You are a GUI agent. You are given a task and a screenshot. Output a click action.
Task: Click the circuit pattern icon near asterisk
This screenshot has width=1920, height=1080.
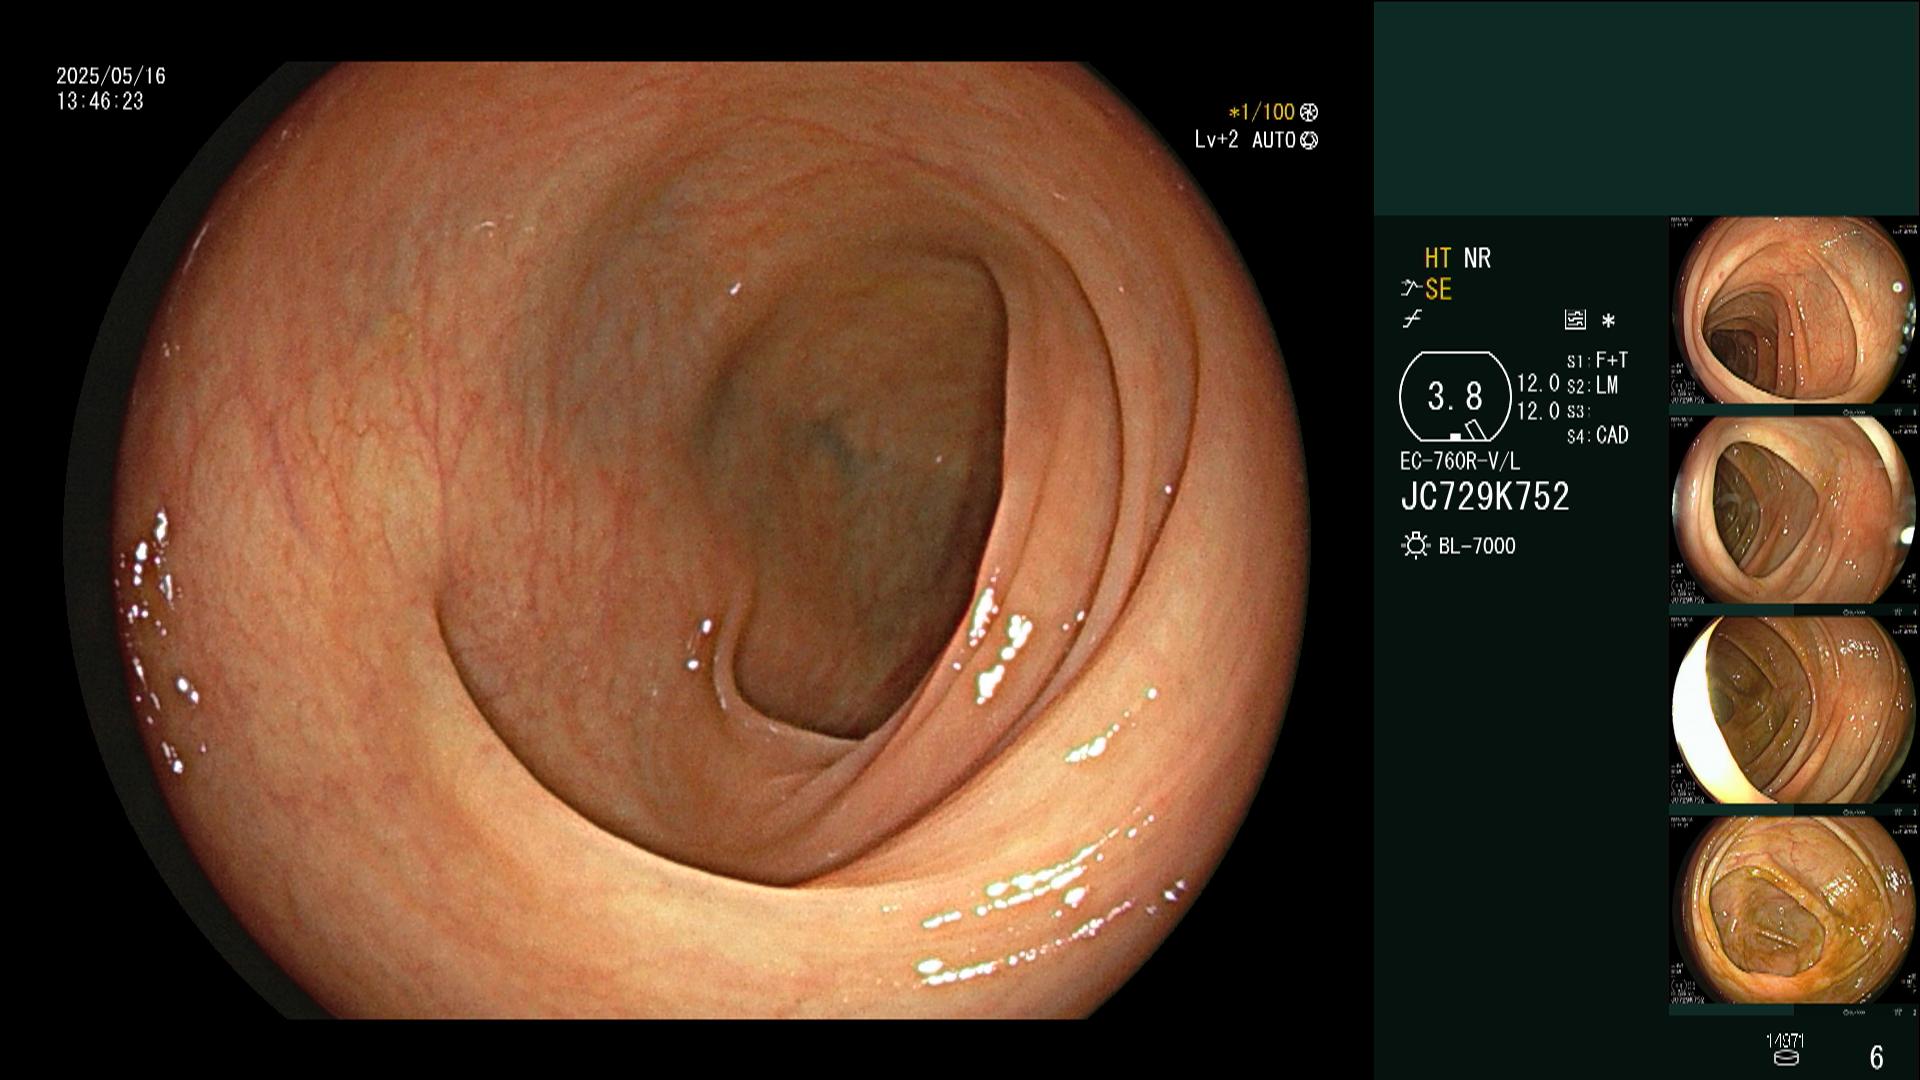point(1575,320)
